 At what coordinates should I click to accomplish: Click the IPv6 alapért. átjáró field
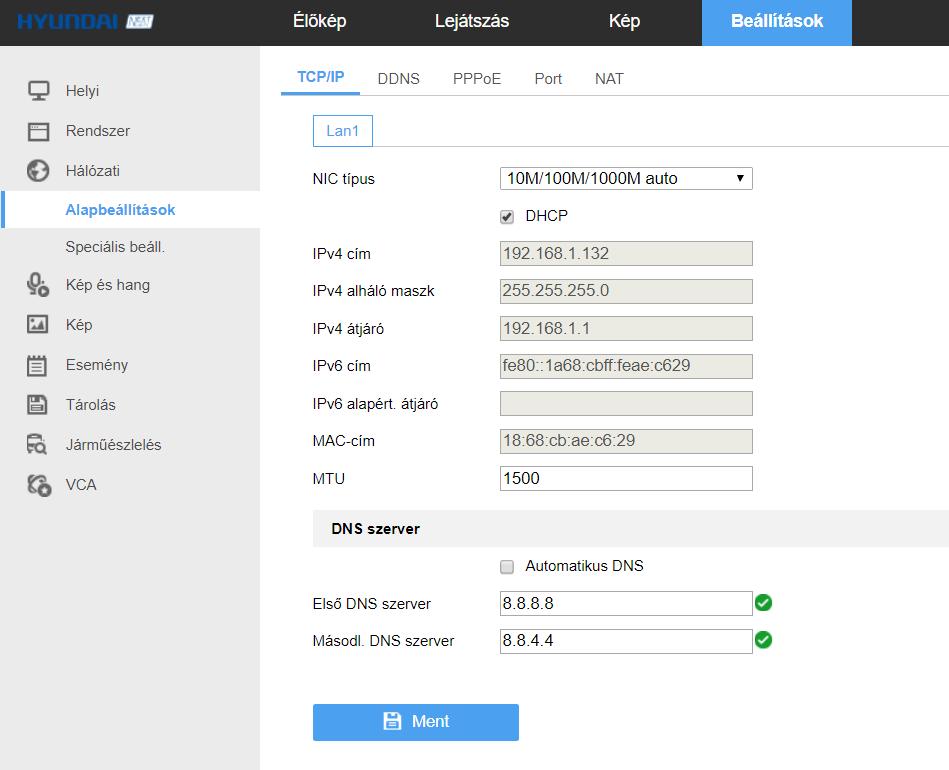point(626,404)
